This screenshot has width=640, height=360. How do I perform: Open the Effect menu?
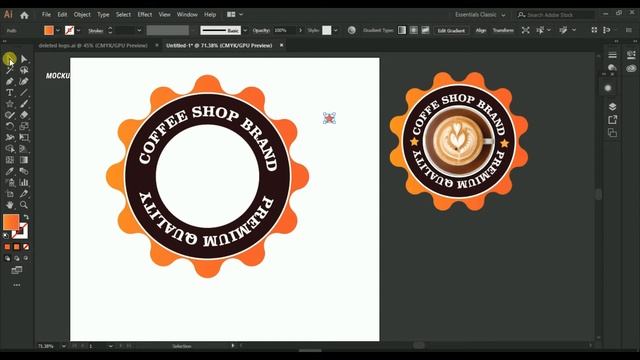tap(144, 14)
